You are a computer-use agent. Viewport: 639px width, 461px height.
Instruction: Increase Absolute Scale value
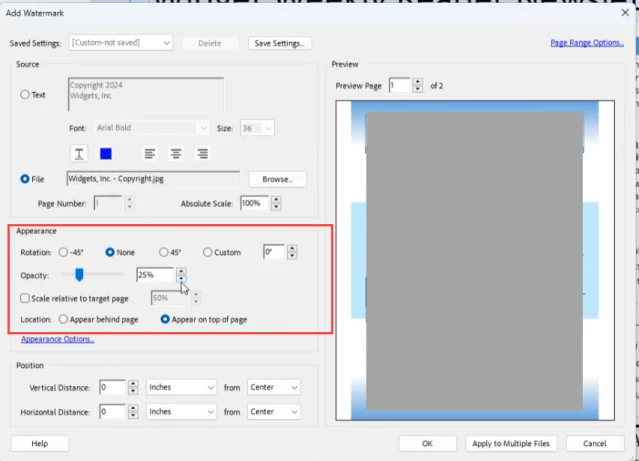click(x=276, y=200)
